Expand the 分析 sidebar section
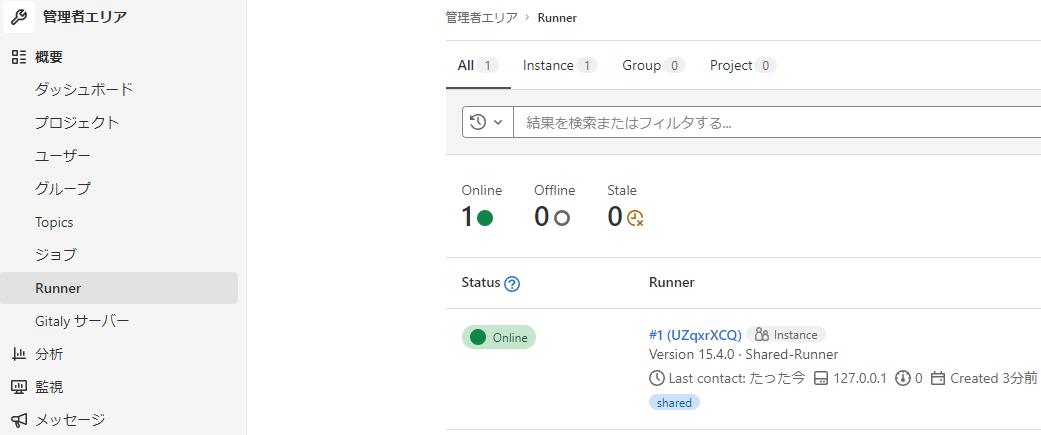Image resolution: width=1041 pixels, height=435 pixels. 119,354
